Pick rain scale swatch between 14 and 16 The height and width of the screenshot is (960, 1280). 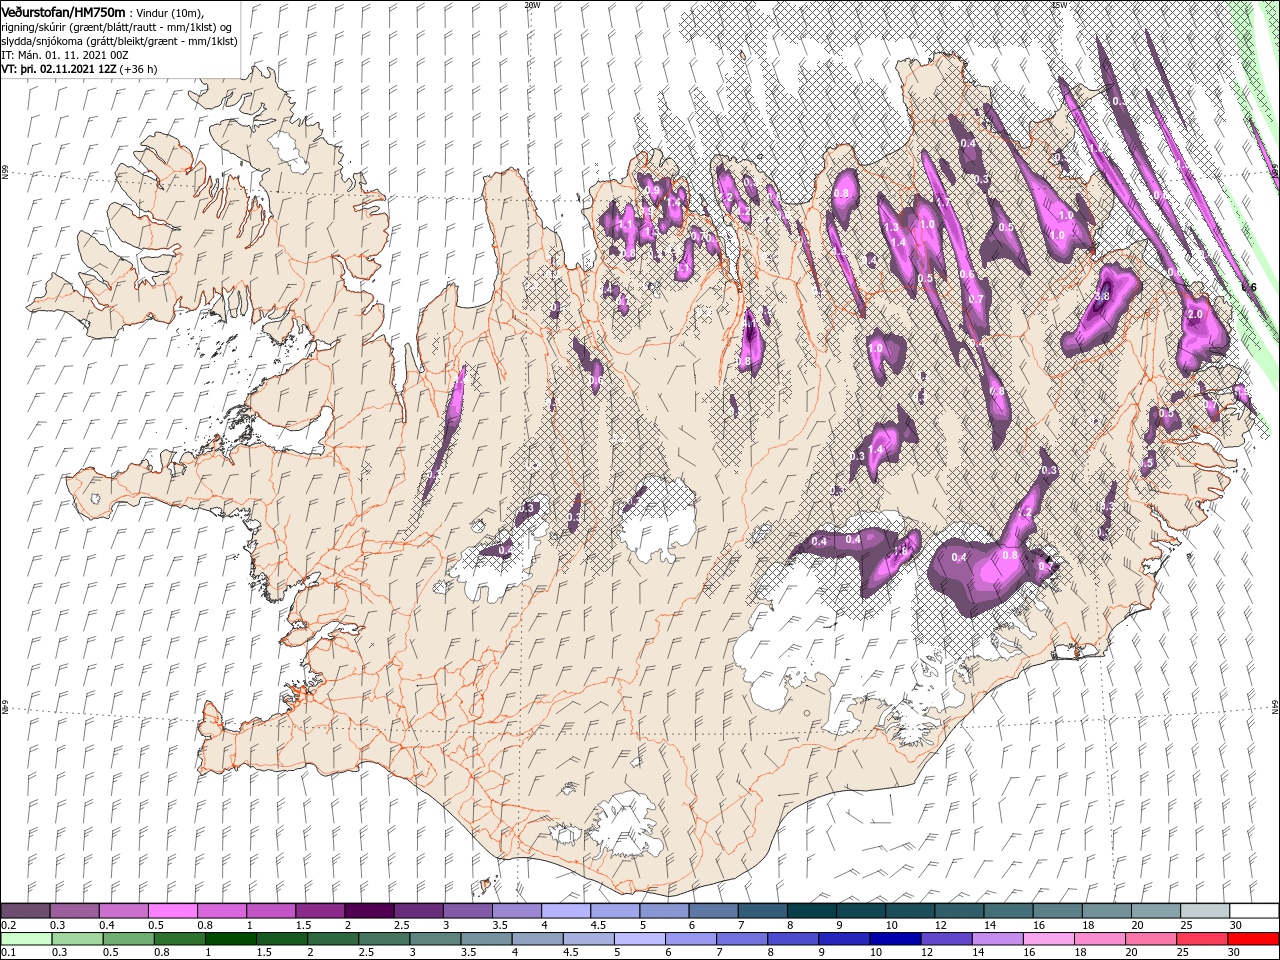[x=998, y=939]
